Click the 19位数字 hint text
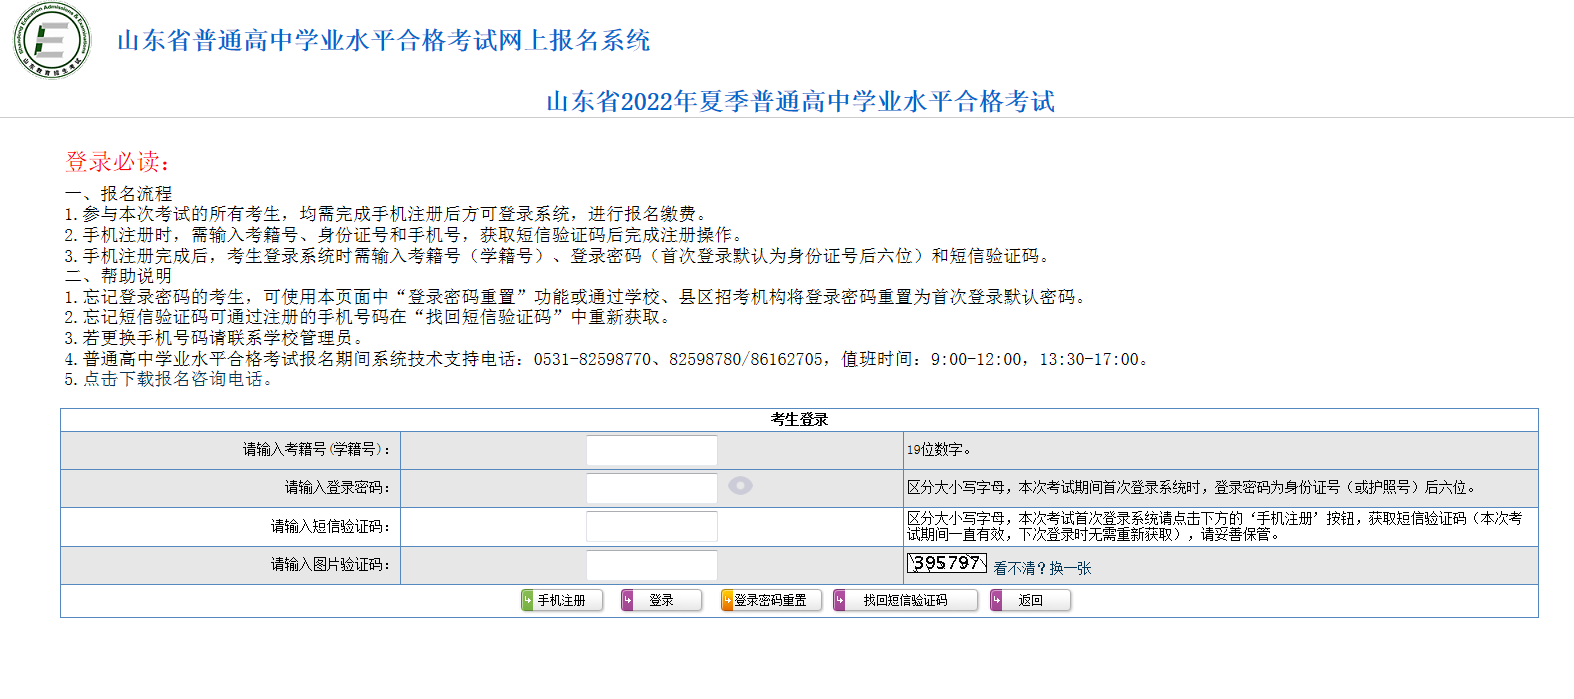Image resolution: width=1574 pixels, height=699 pixels. coord(939,450)
